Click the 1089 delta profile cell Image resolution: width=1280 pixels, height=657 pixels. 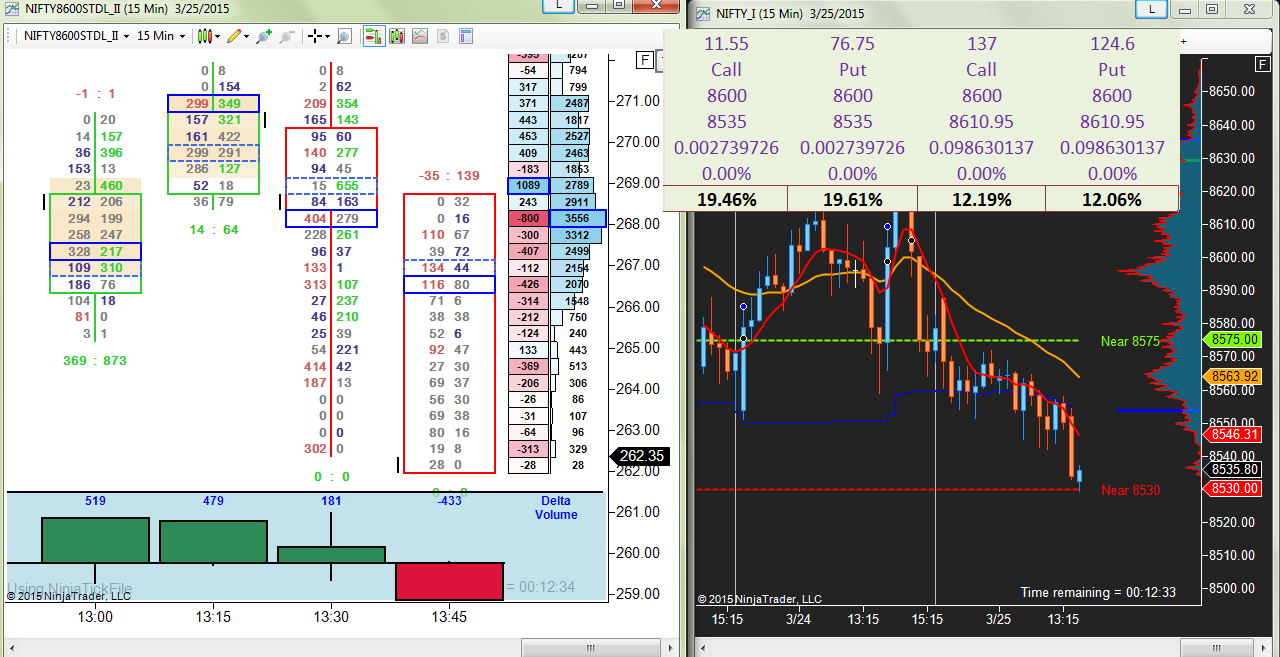pyautogui.click(x=529, y=186)
